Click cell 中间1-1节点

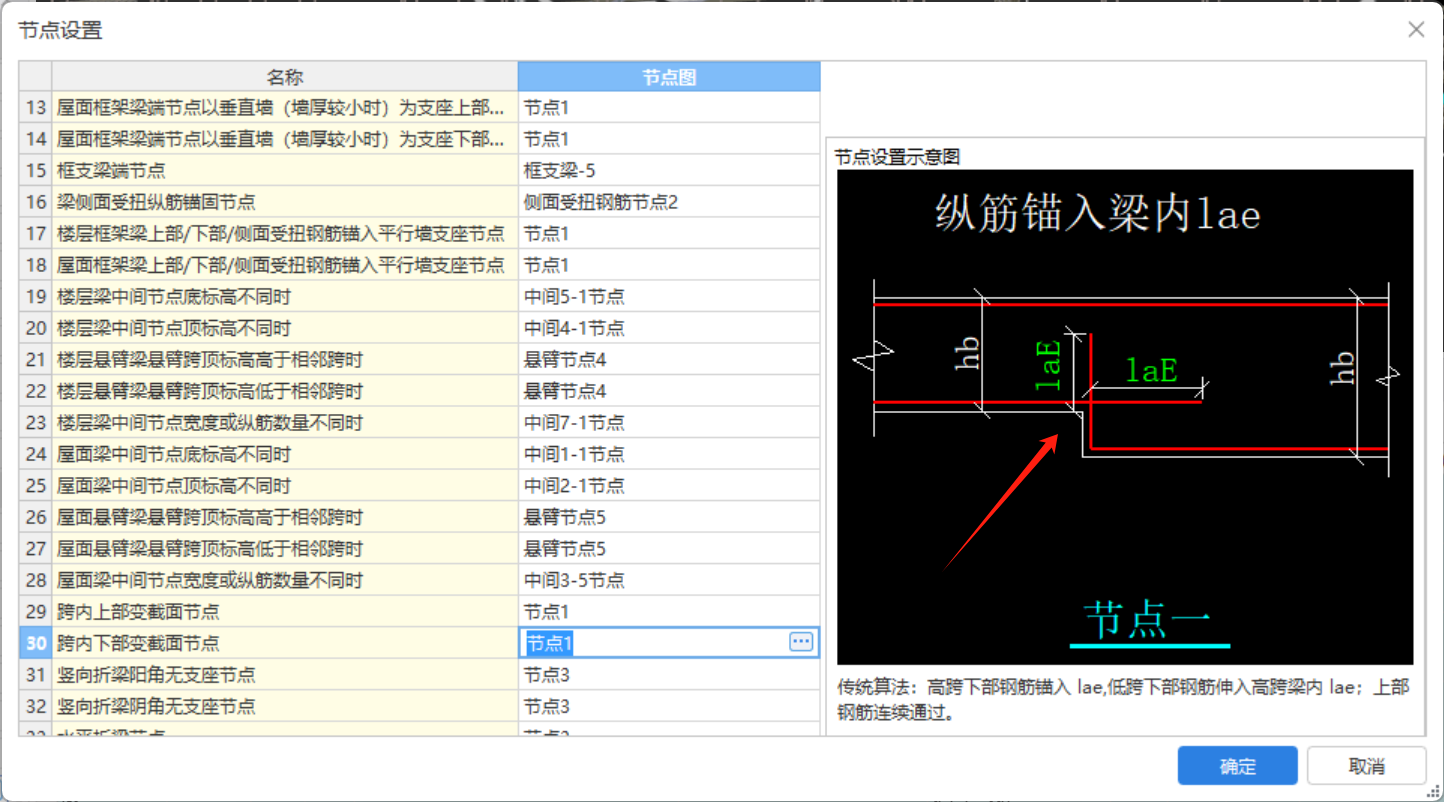pyautogui.click(x=669, y=454)
